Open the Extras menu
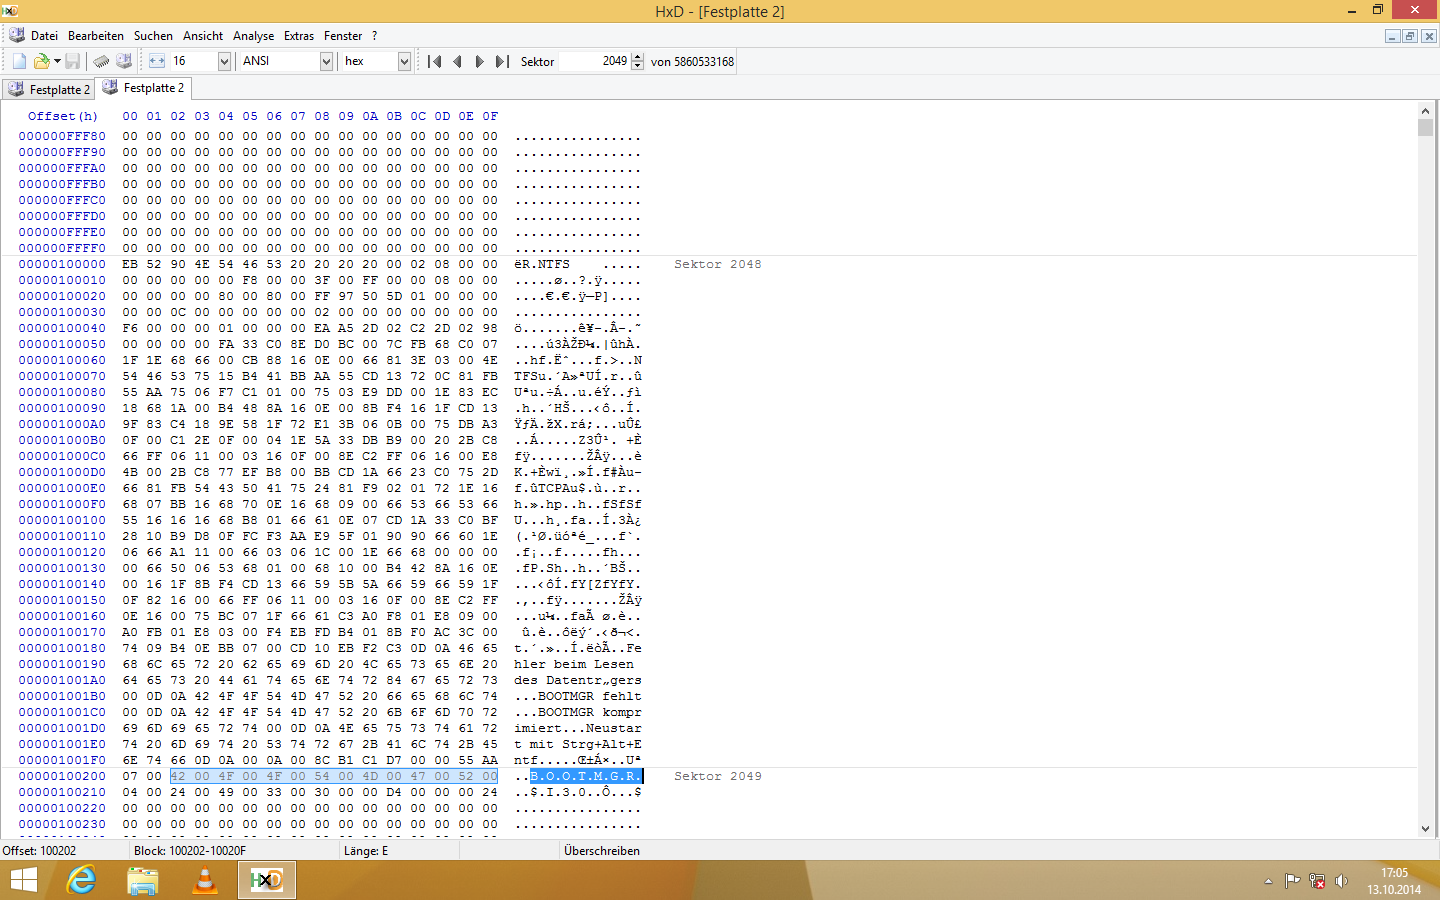Image resolution: width=1440 pixels, height=900 pixels. point(298,35)
